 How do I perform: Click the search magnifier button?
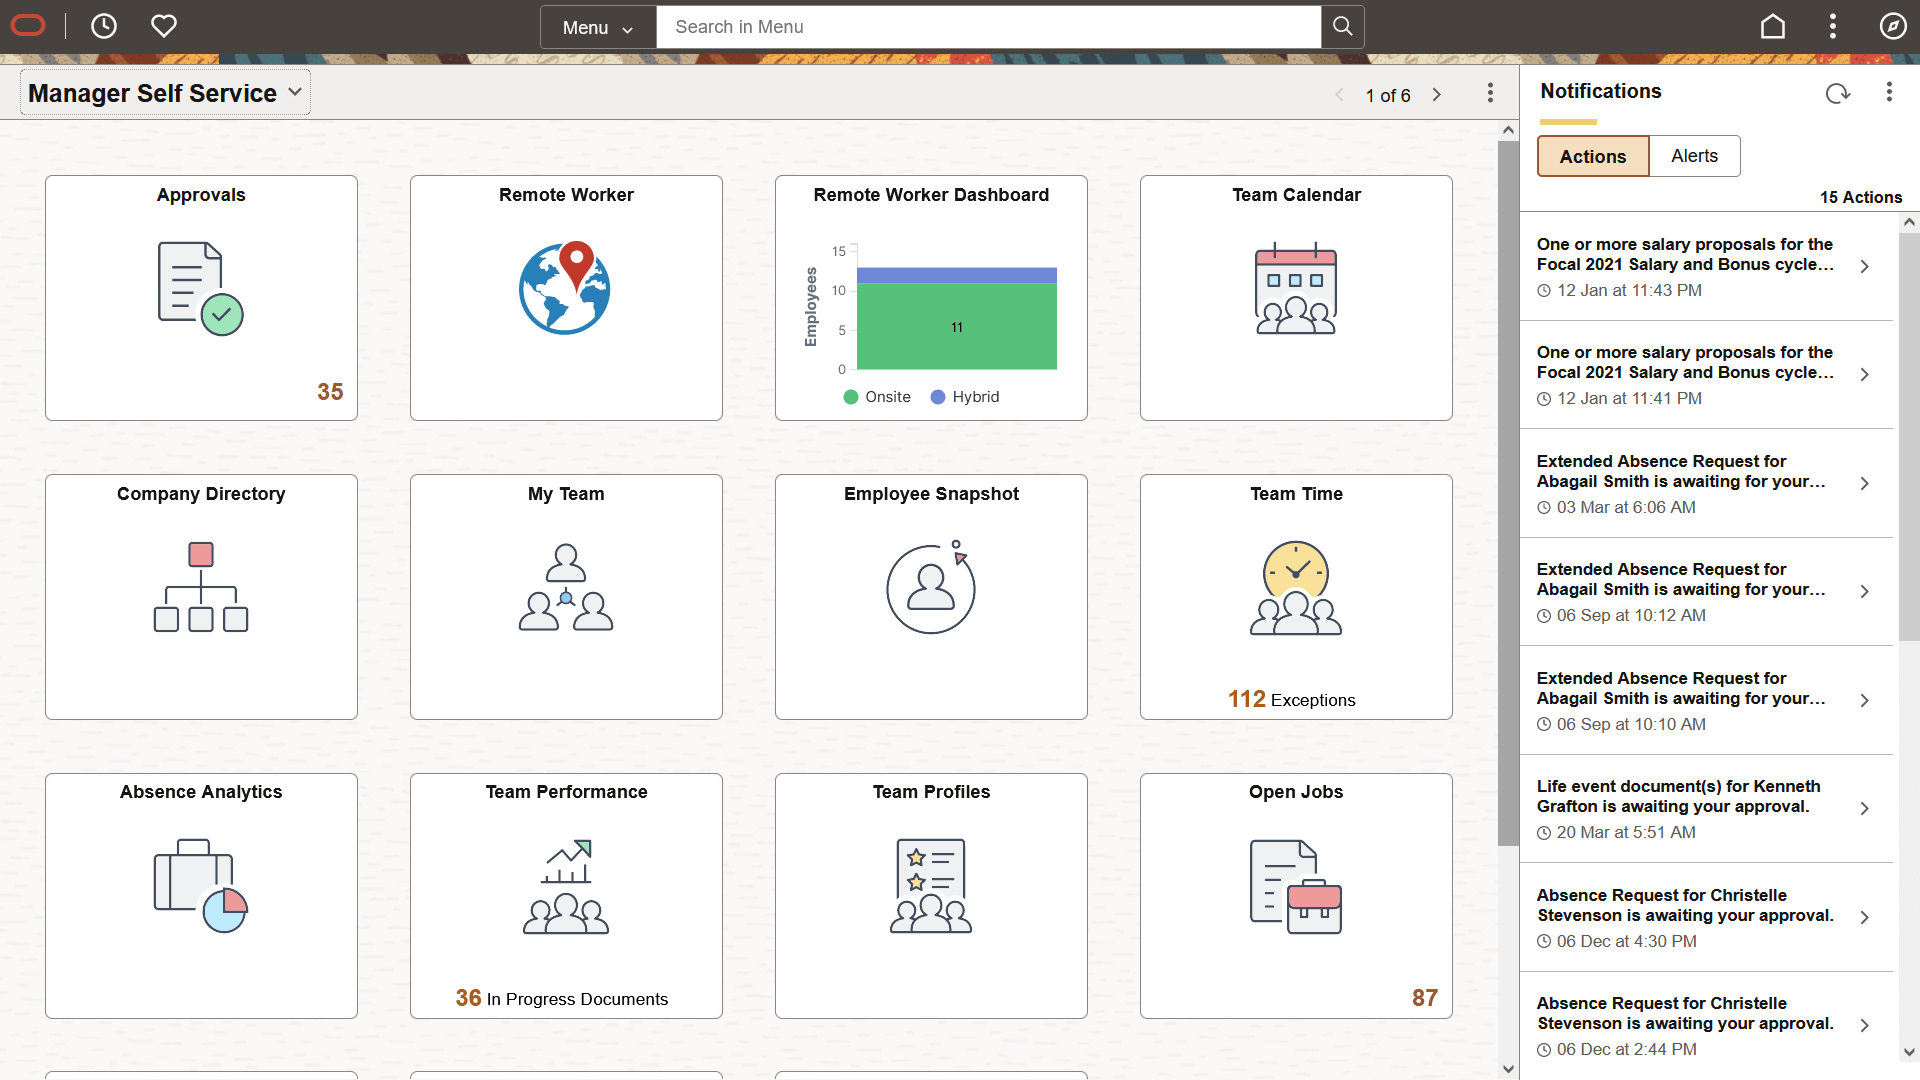[x=1342, y=27]
